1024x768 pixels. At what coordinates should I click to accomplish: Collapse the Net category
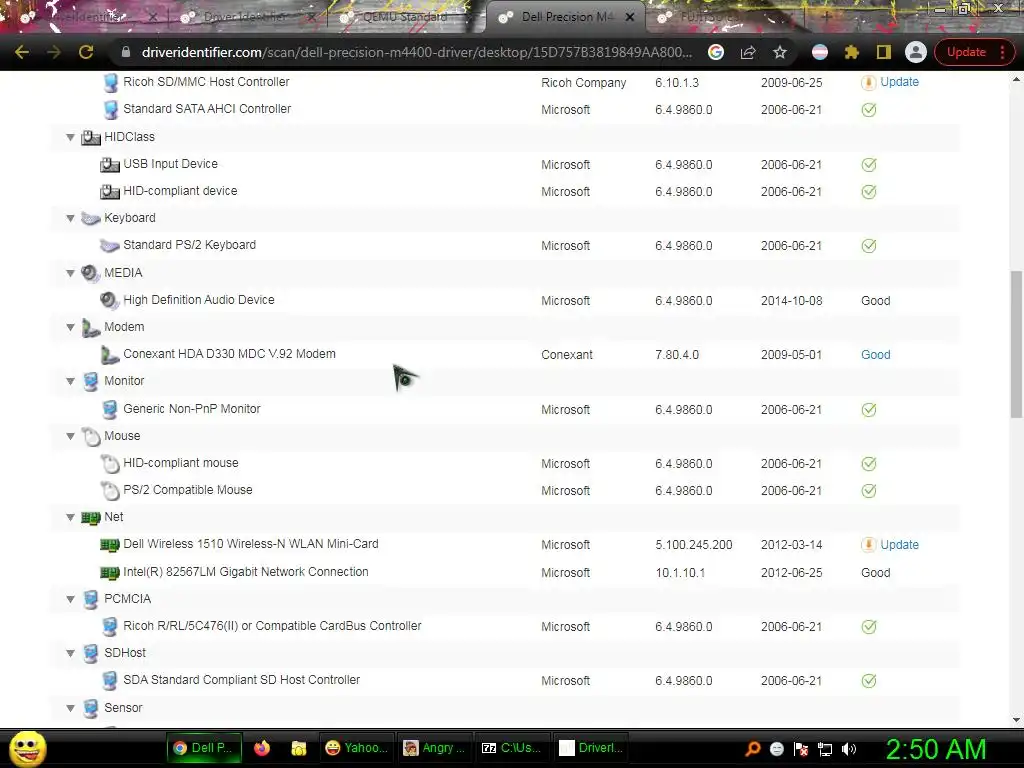(x=70, y=517)
